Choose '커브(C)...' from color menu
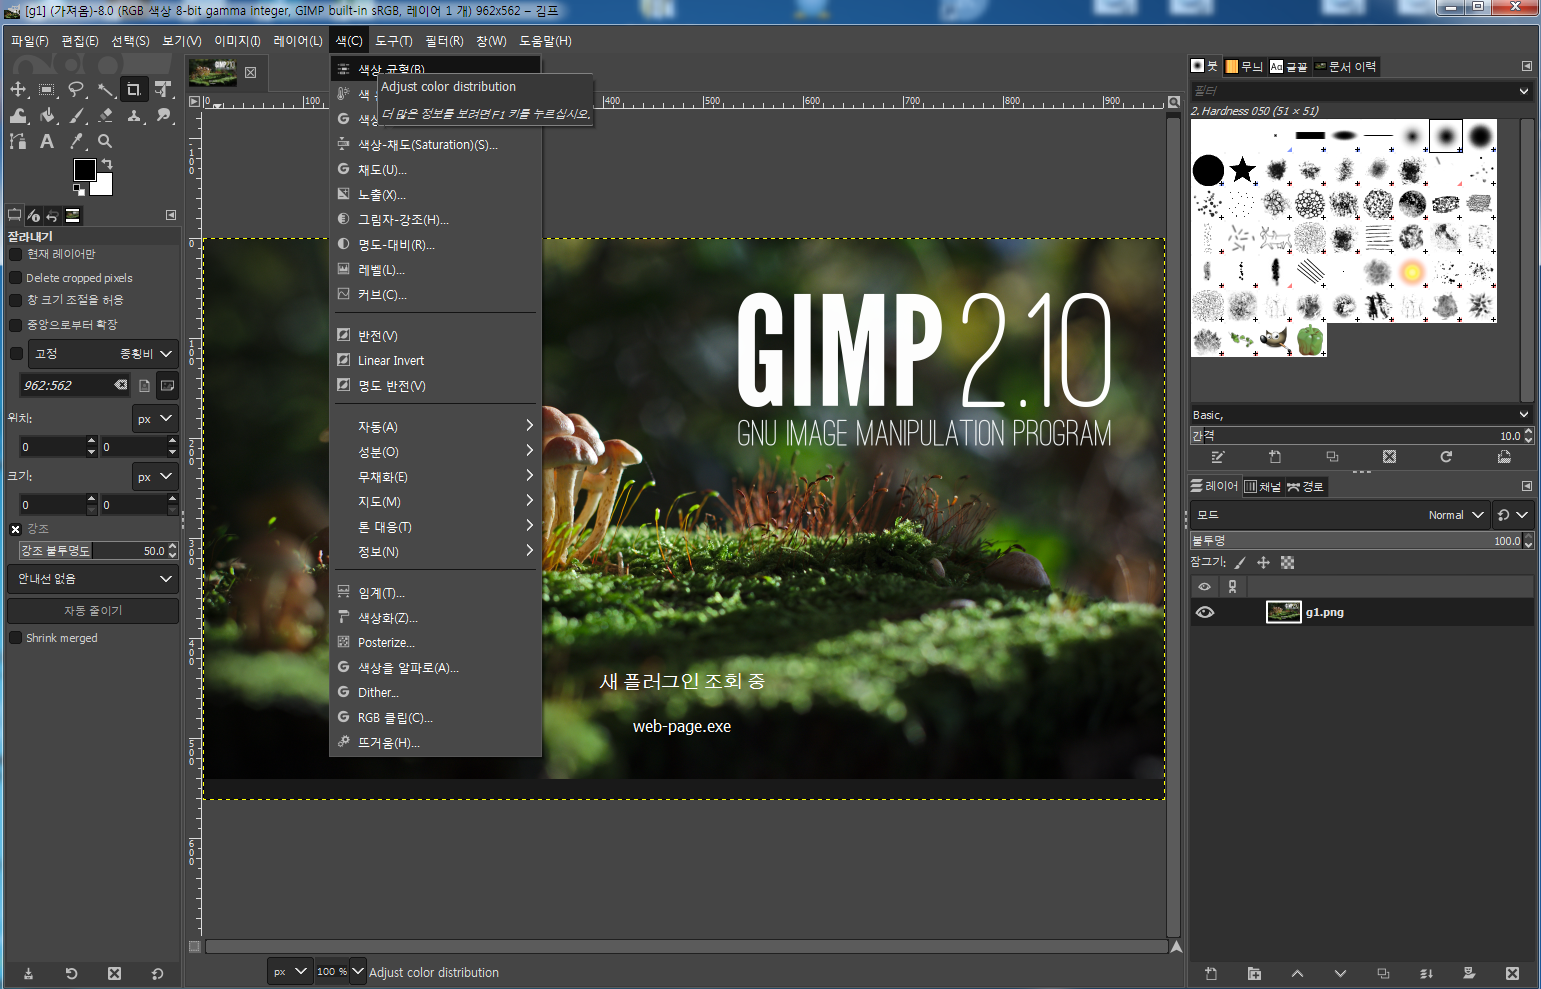Screen dimensions: 1541x989 click(x=436, y=295)
